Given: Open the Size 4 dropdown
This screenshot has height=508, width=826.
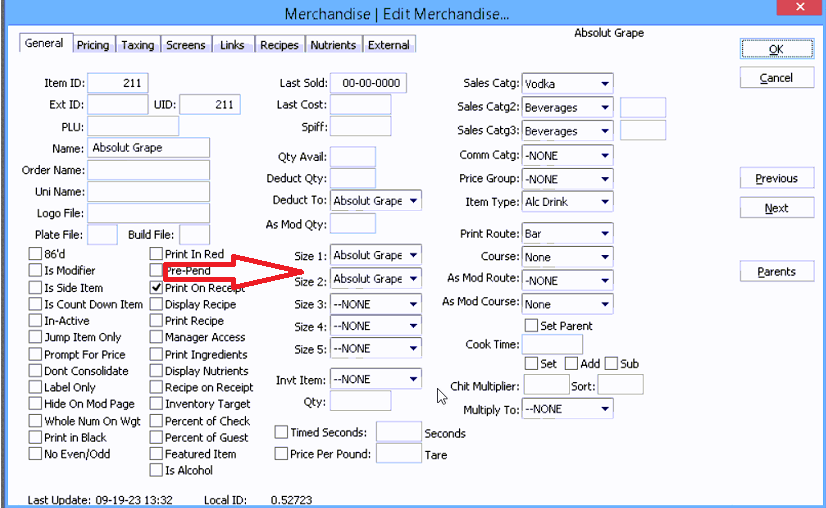Looking at the screenshot, I should 376,326.
